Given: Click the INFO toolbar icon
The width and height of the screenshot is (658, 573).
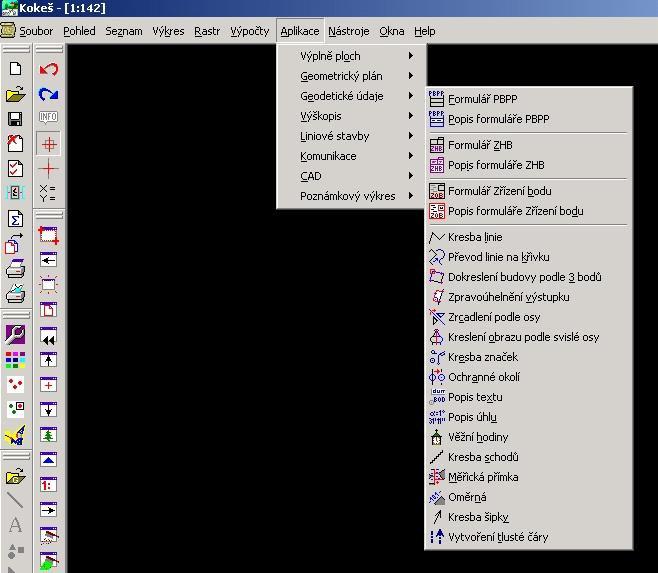Looking at the screenshot, I should tap(49, 117).
